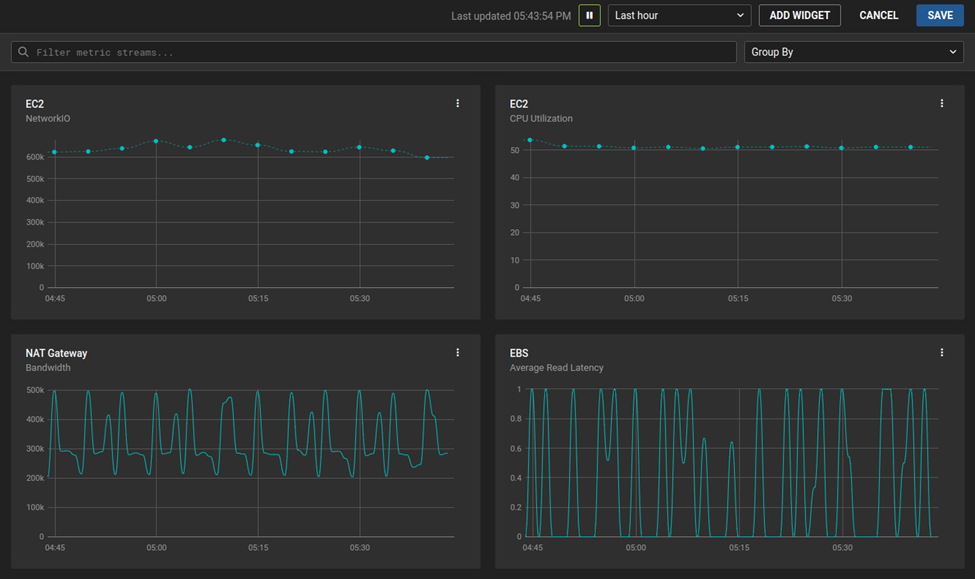Focus the Filter metric streams field
This screenshot has width=975, height=579.
pyautogui.click(x=374, y=52)
